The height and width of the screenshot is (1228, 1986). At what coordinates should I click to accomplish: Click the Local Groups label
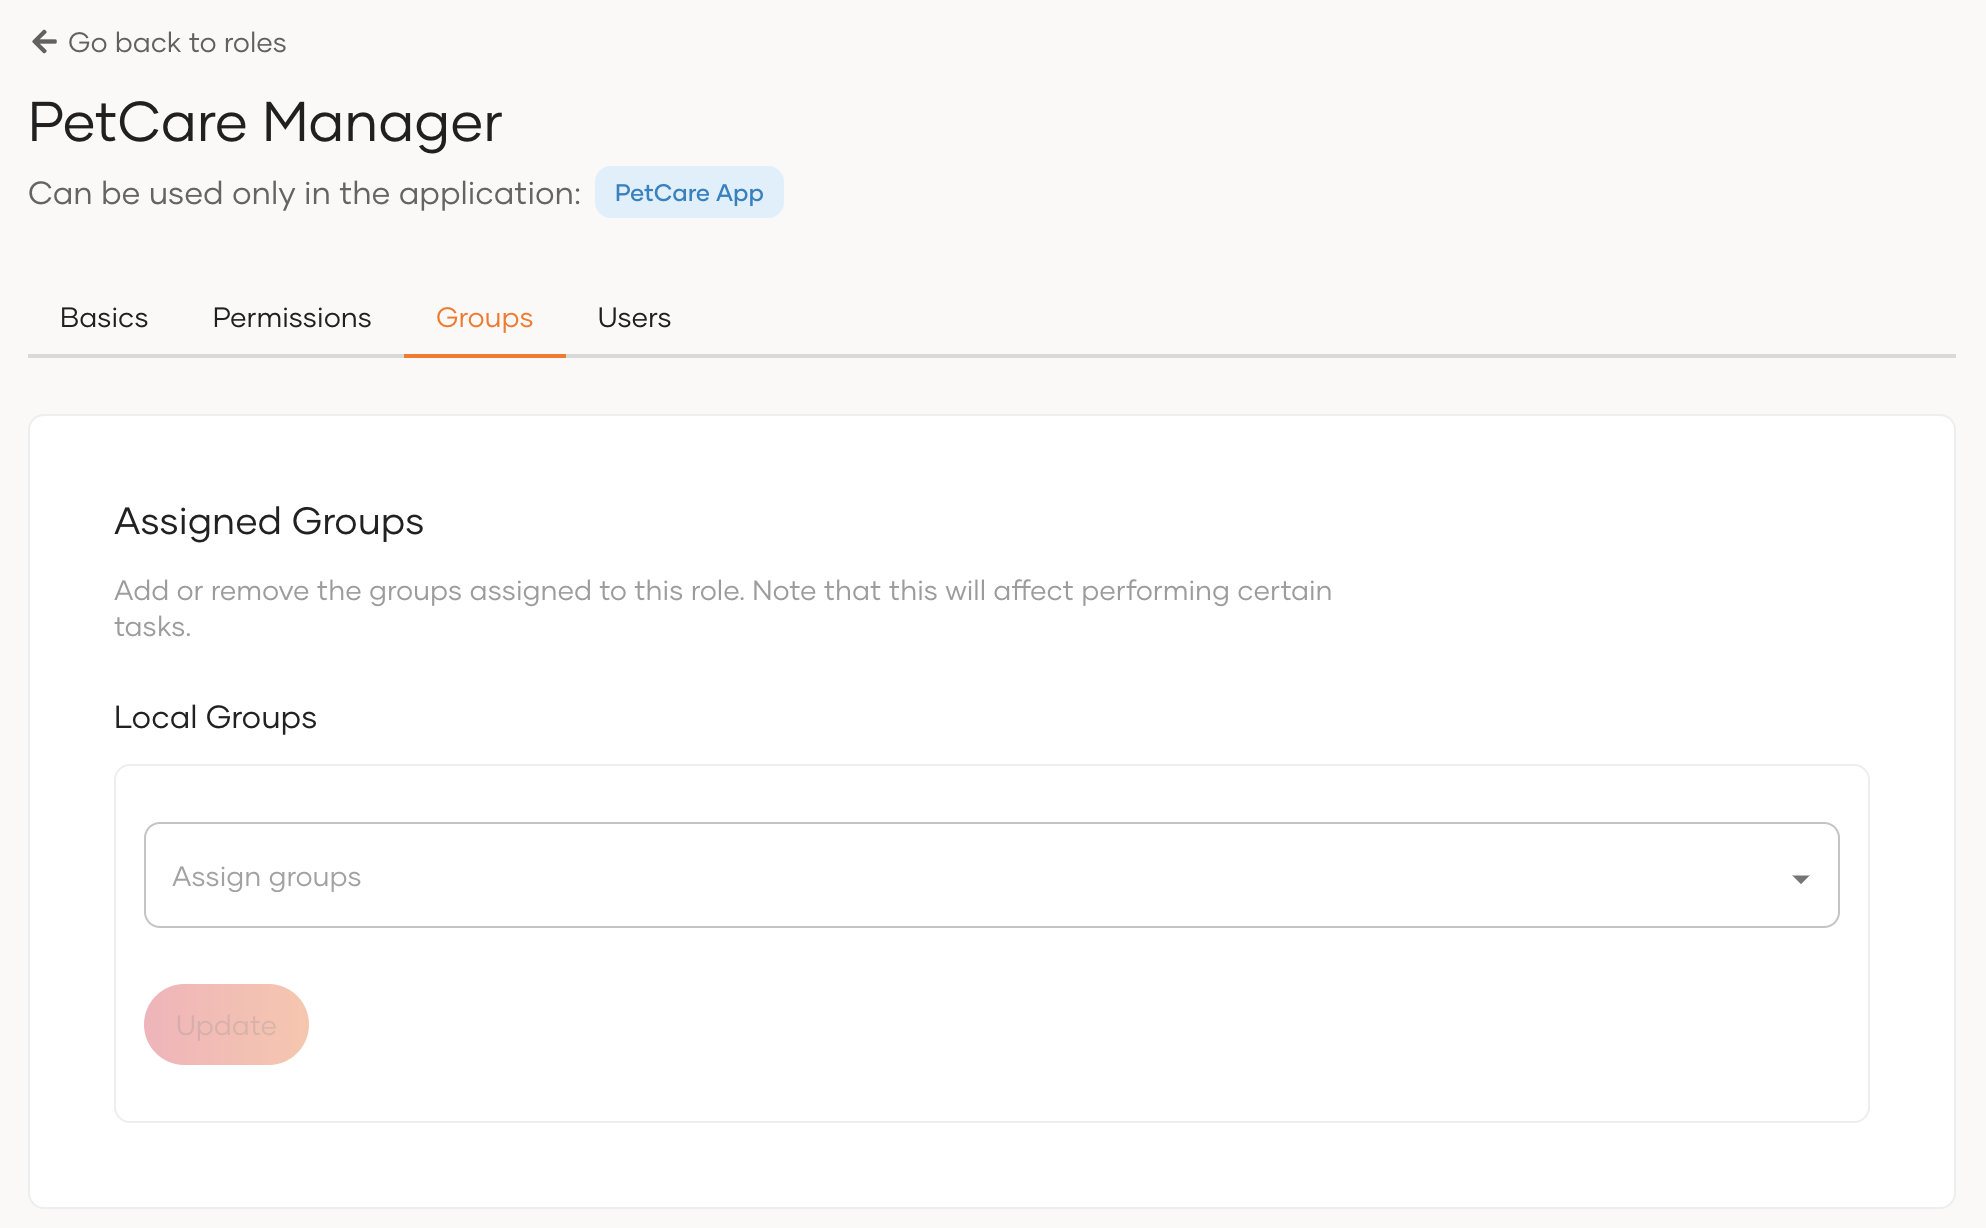click(215, 716)
